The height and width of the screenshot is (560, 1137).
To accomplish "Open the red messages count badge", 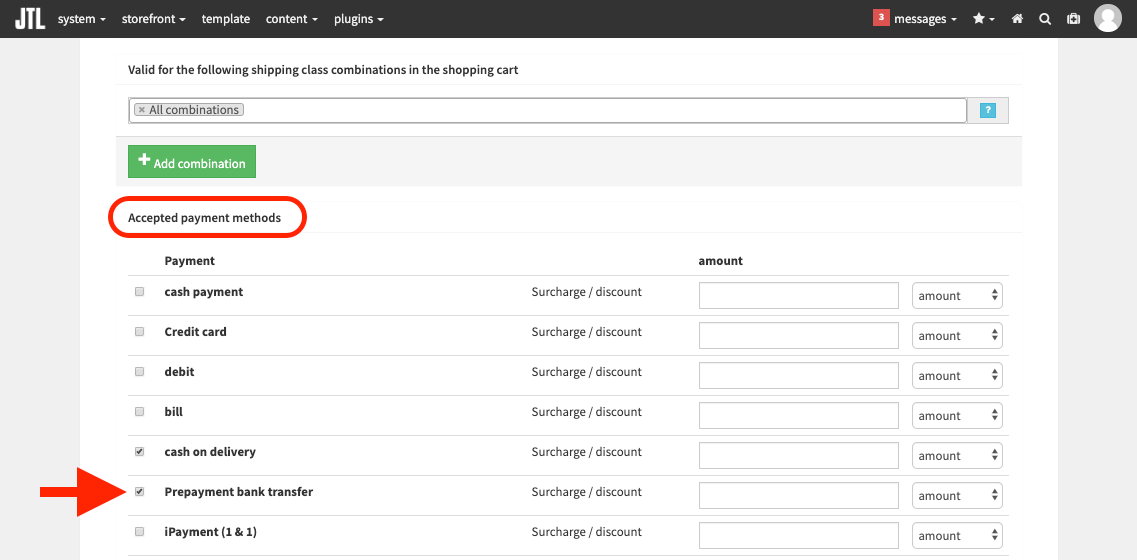I will (x=881, y=17).
